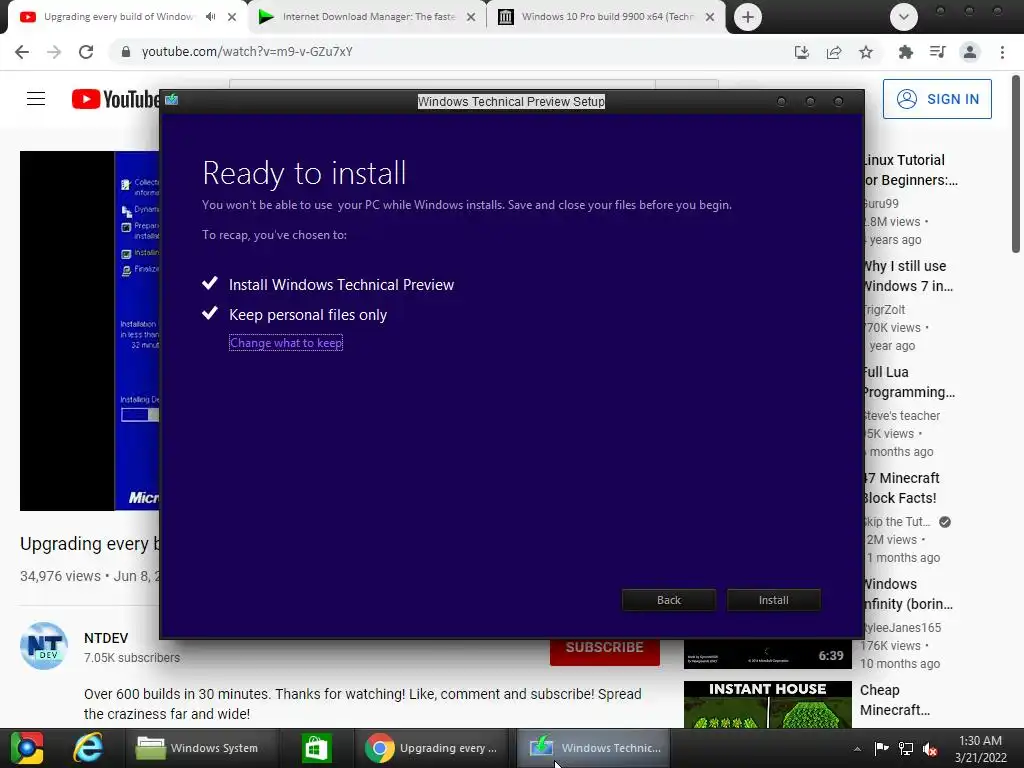Click Windows Technic... taskbar button
This screenshot has width=1024, height=768.
595,748
